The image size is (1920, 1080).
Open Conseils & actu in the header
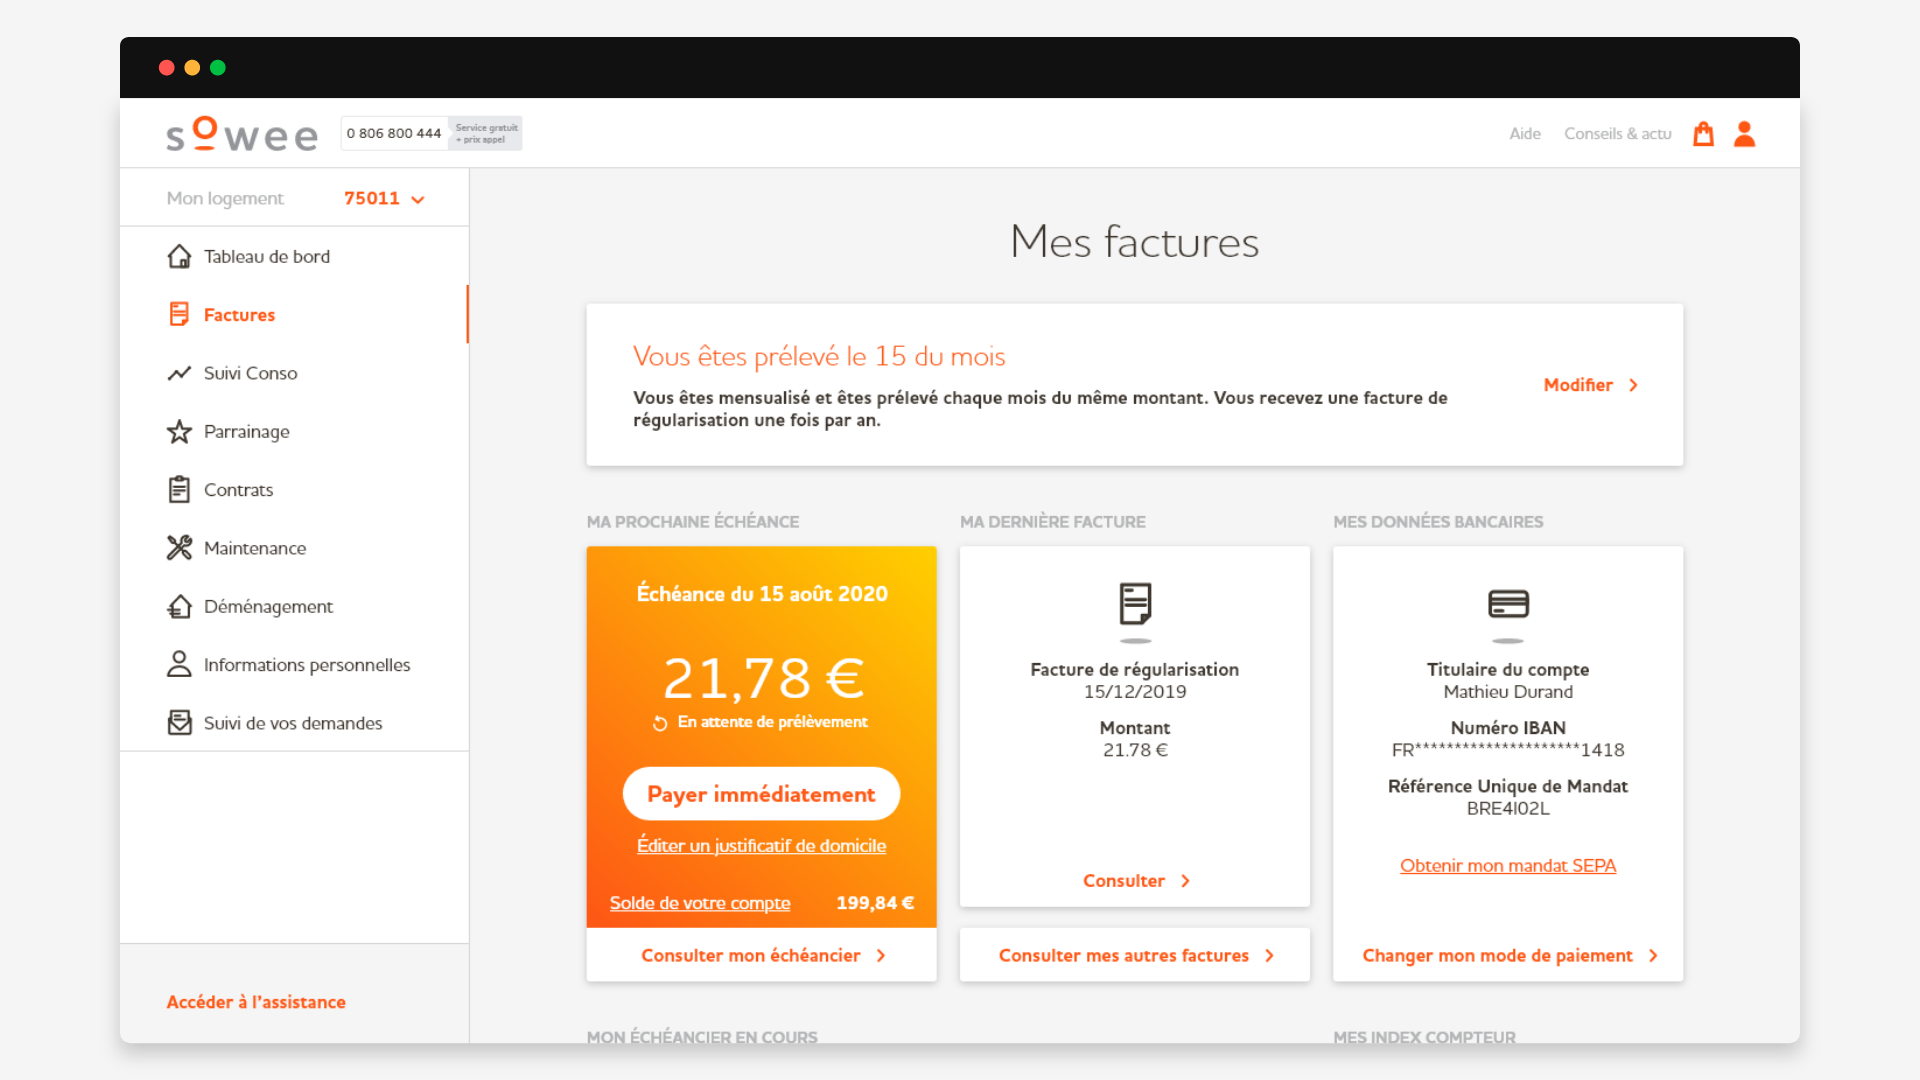coord(1617,133)
